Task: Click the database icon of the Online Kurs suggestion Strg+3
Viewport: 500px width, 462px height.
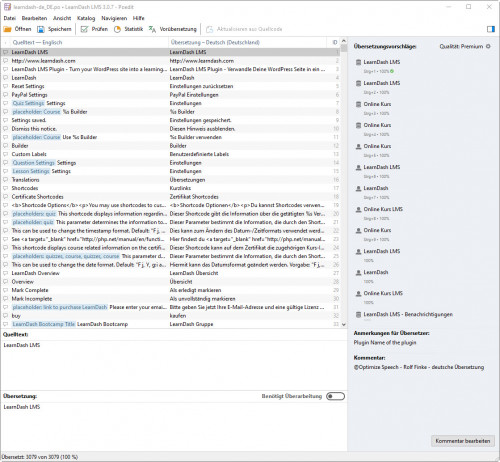Action: (358, 104)
